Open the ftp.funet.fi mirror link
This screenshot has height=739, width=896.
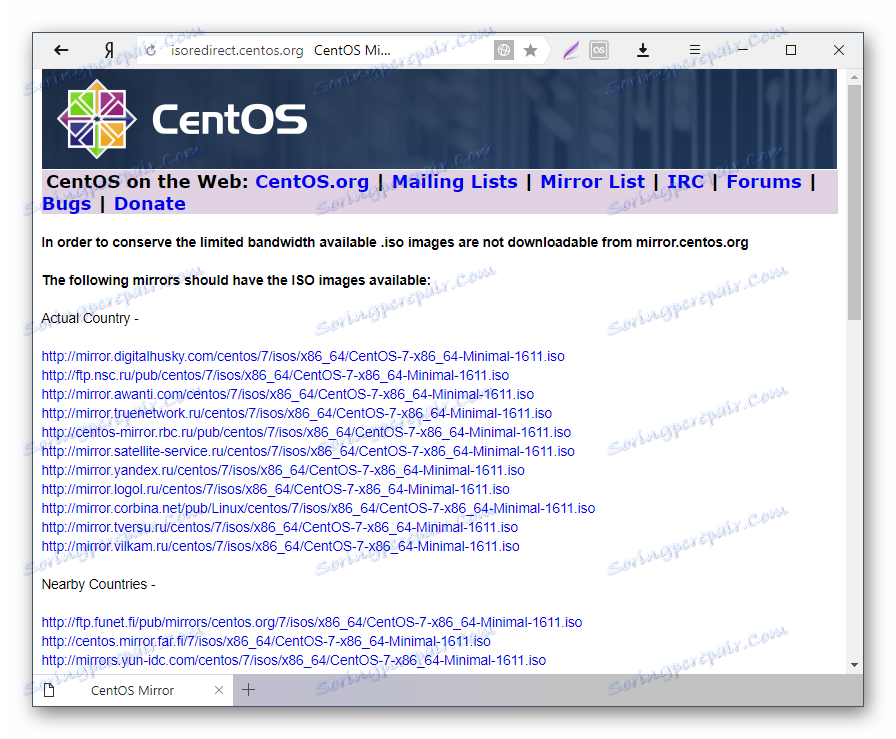coord(311,622)
